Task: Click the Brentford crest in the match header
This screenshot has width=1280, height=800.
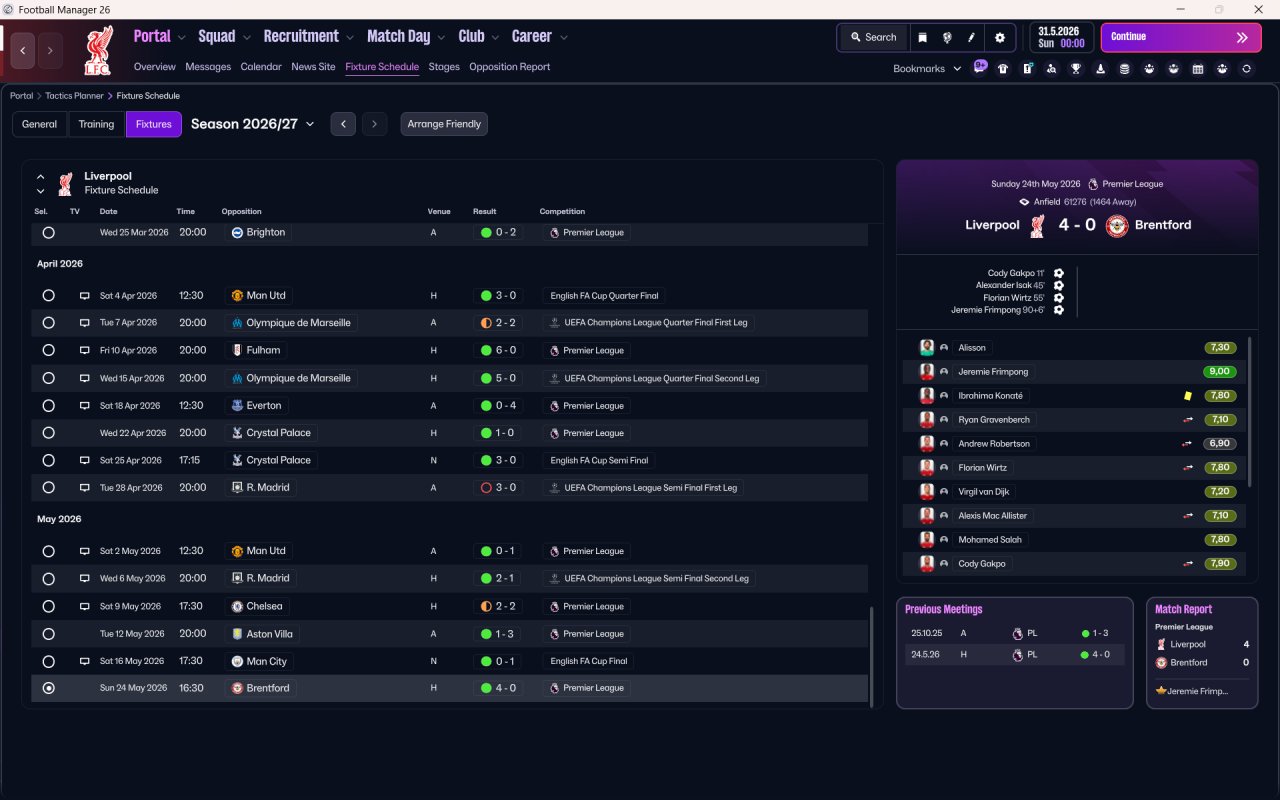Action: pos(1116,225)
